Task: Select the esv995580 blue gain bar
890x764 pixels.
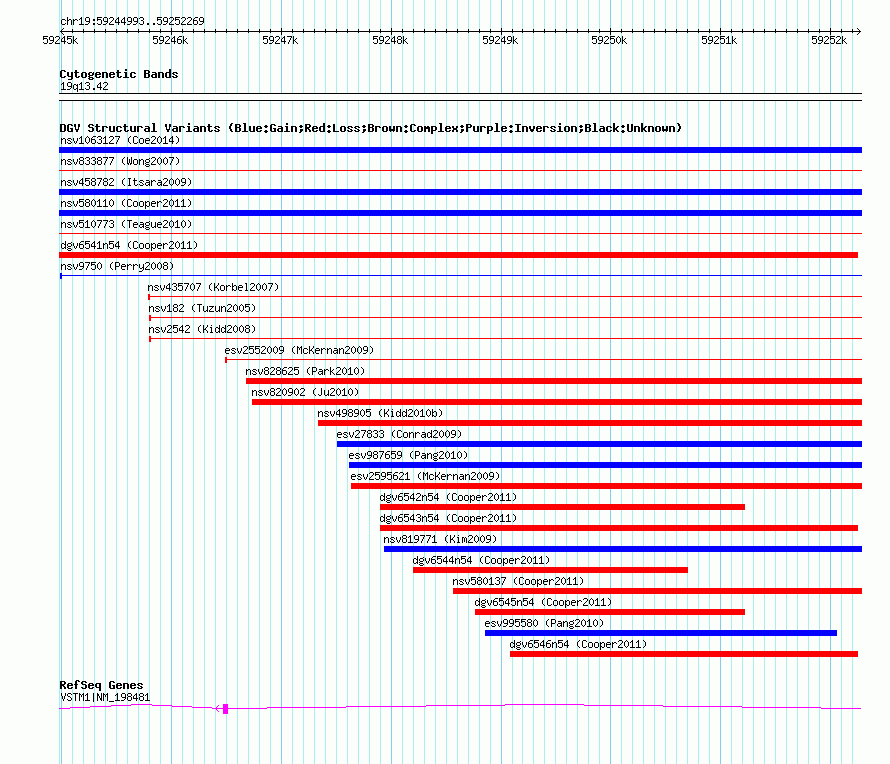Action: pyautogui.click(x=661, y=633)
